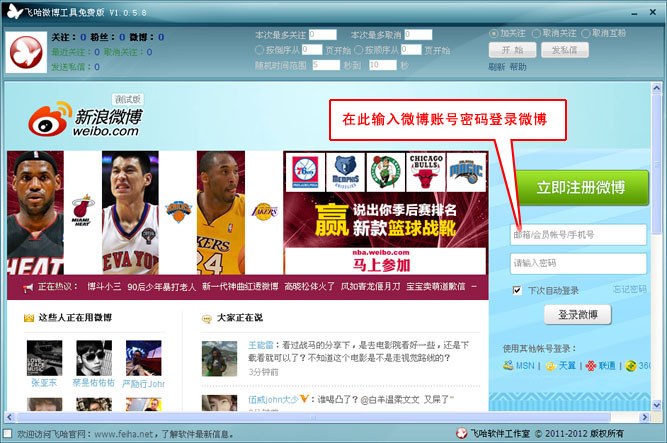Select the Boston Celtics logo
This screenshot has width=667, height=443.
pyautogui.click(x=385, y=172)
